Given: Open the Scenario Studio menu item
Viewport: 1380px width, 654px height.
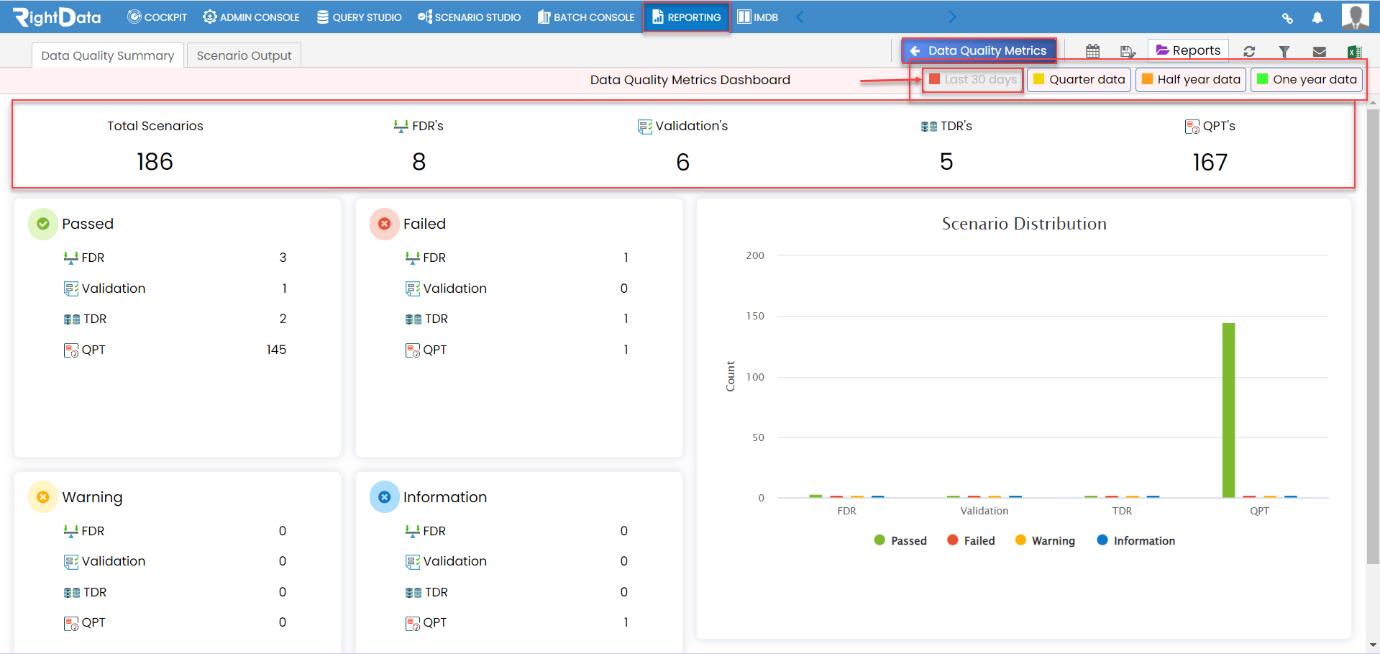Looking at the screenshot, I should [x=466, y=16].
